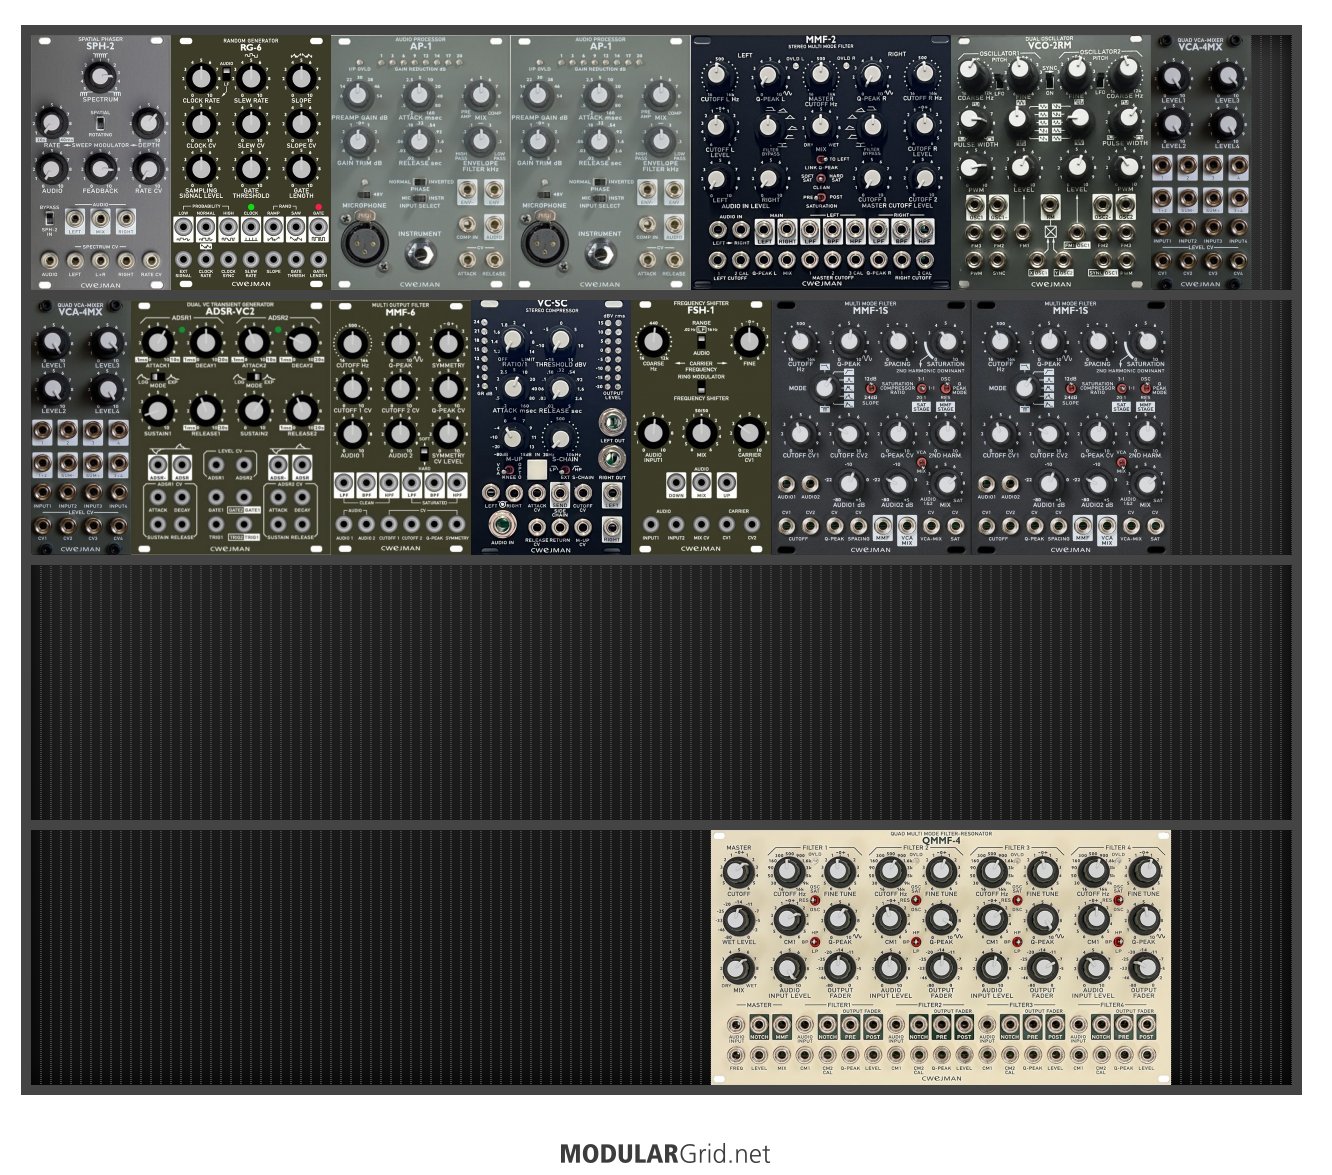Image resolution: width=1332 pixels, height=1175 pixels.
Task: Select the FSH-1 Mix knob
Action: [700, 432]
